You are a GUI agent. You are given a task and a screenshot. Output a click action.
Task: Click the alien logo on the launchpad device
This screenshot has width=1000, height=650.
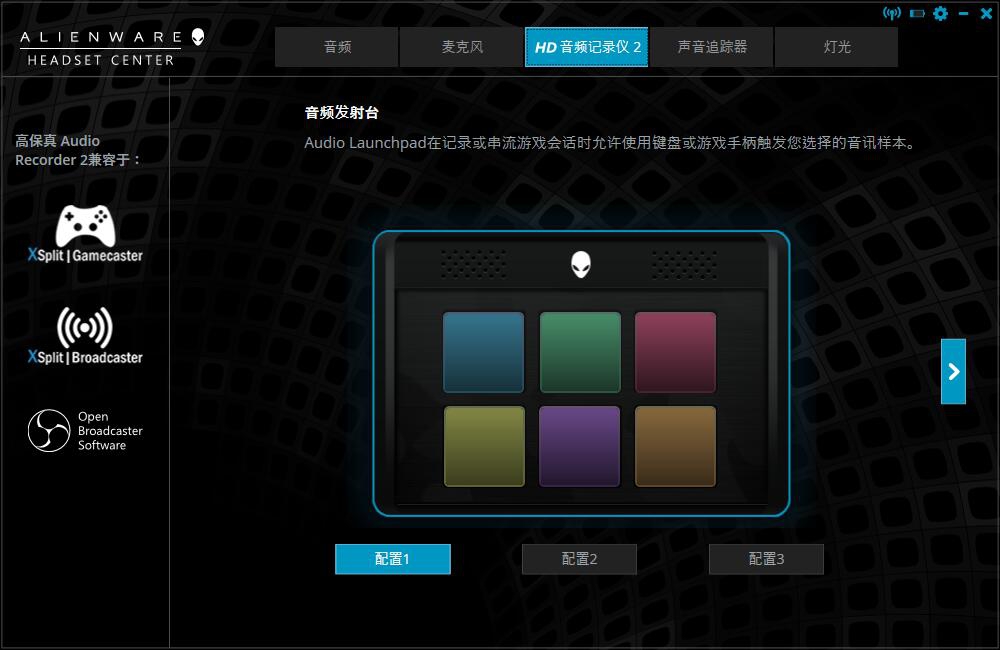coord(580,264)
